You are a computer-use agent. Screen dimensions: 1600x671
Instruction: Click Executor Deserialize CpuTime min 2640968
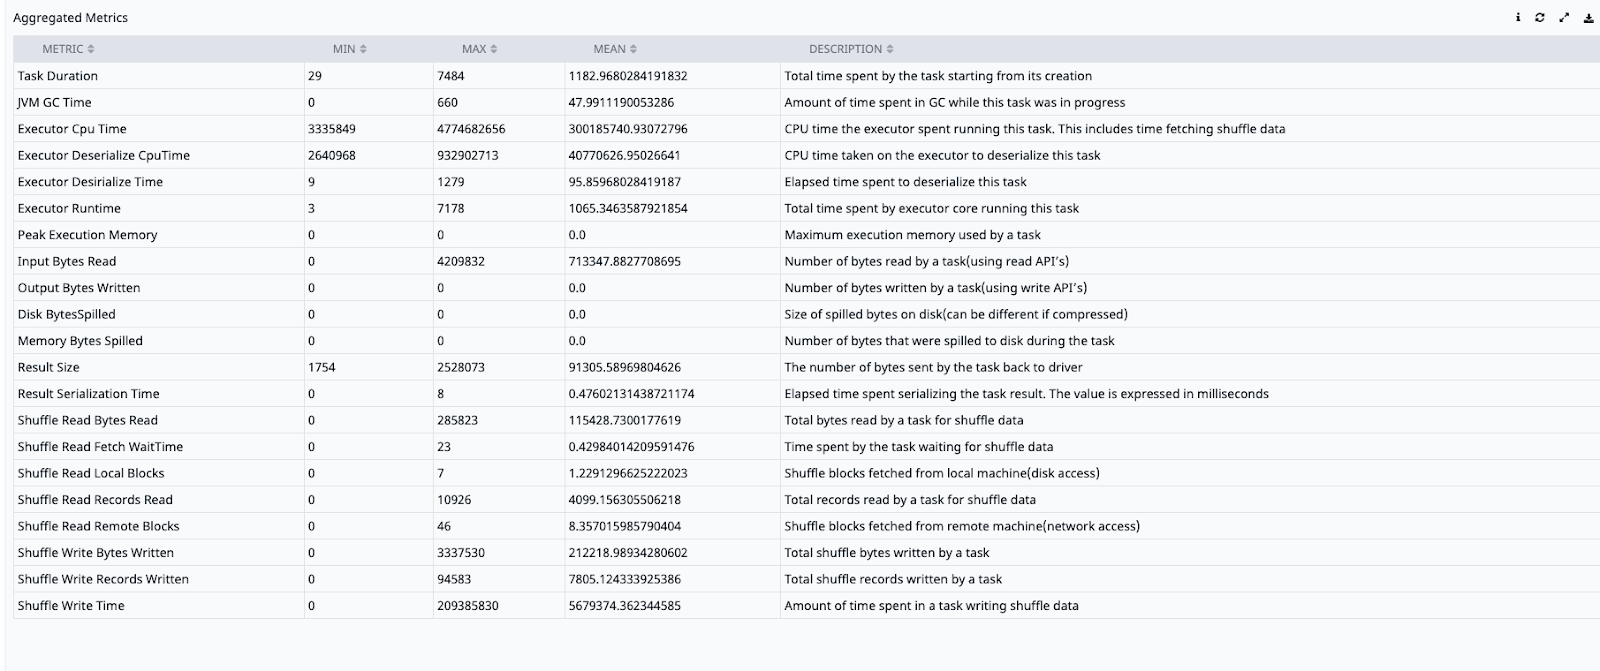(x=332, y=155)
